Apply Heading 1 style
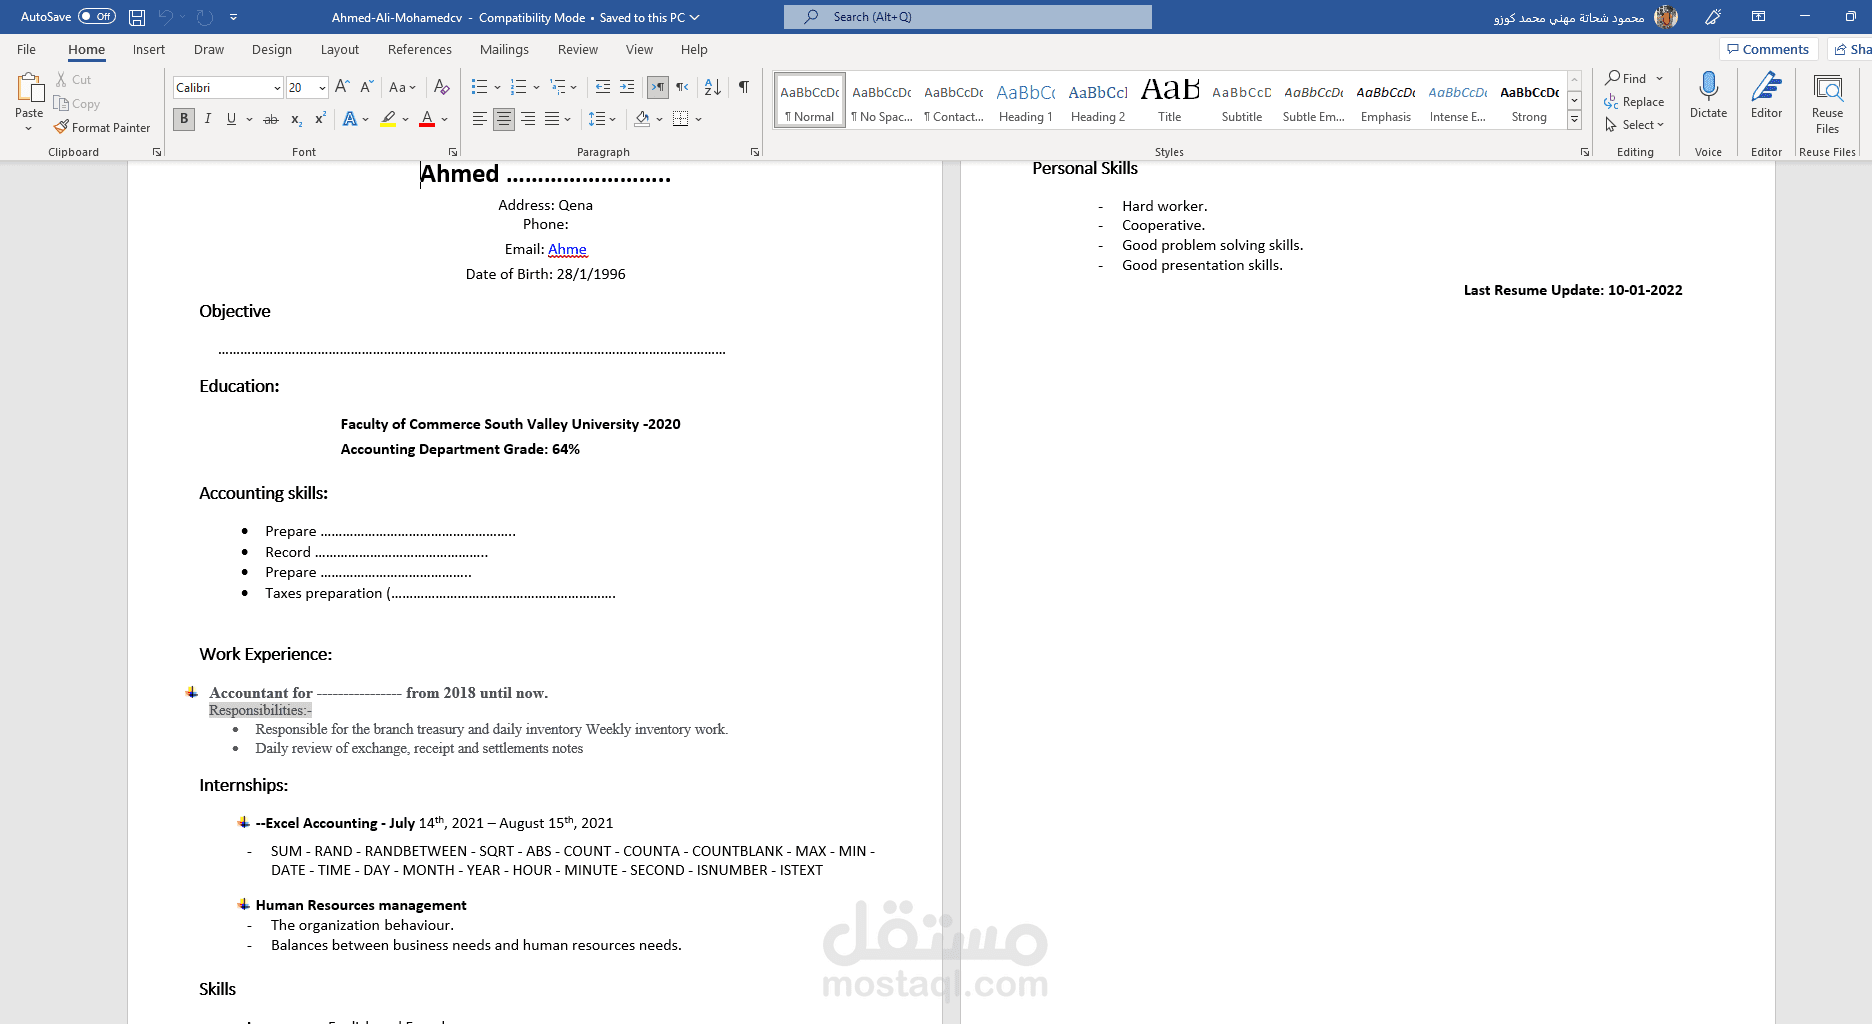Image resolution: width=1872 pixels, height=1024 pixels. [1026, 100]
